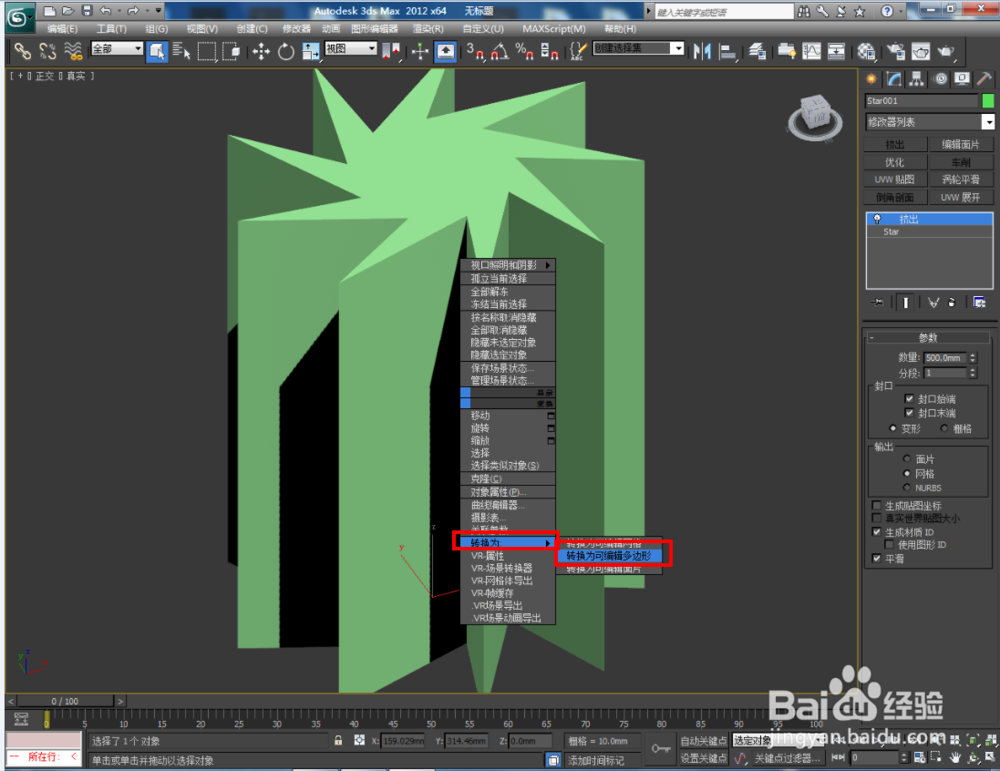1000x771 pixels.
Task: Open the 全部 selection filter dropdown
Action: point(117,48)
